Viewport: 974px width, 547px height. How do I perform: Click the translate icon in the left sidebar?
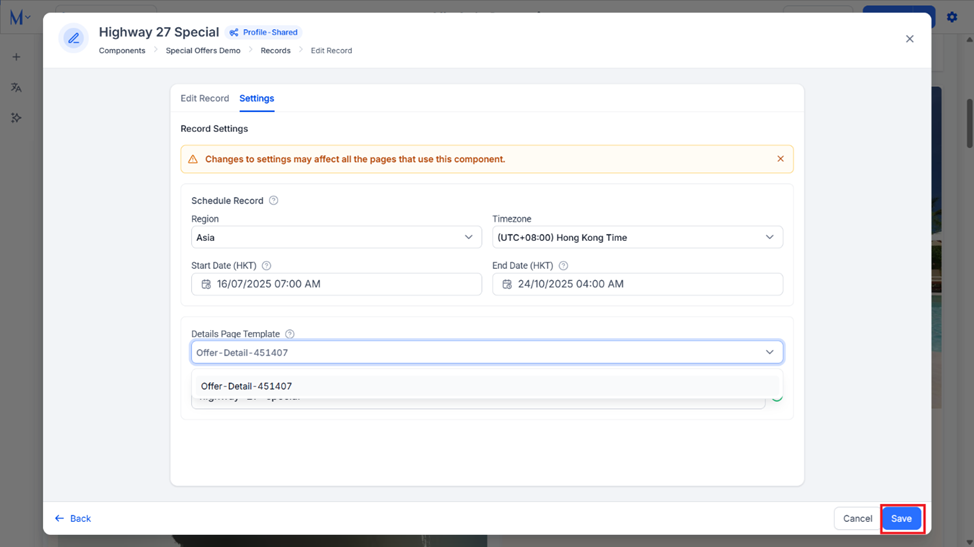[16, 88]
